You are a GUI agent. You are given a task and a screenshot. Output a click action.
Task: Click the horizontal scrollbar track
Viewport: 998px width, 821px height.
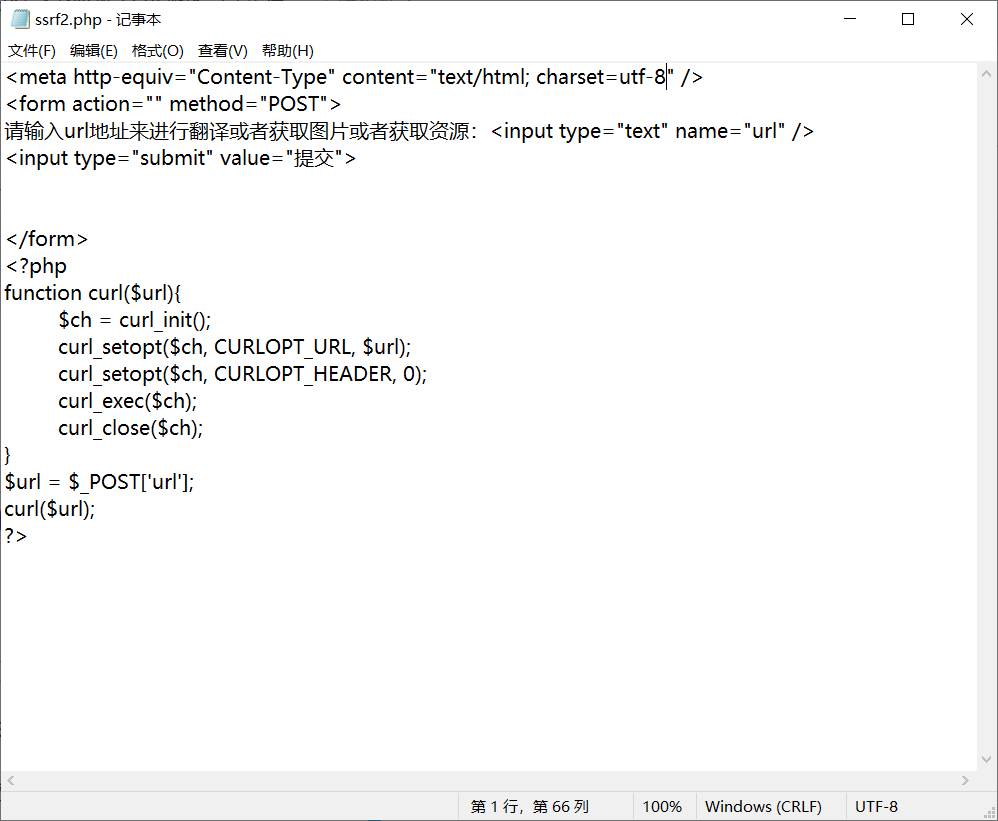pos(488,780)
